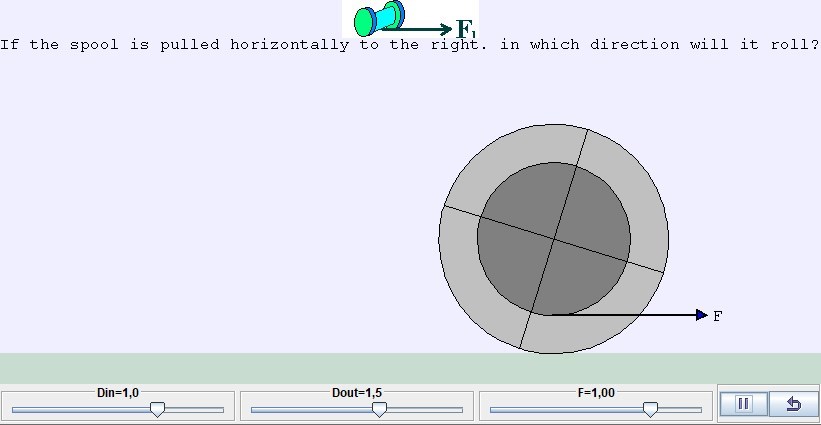Reset the simulation with the return arrow button
Screen dimensions: 821x425
(x=794, y=404)
